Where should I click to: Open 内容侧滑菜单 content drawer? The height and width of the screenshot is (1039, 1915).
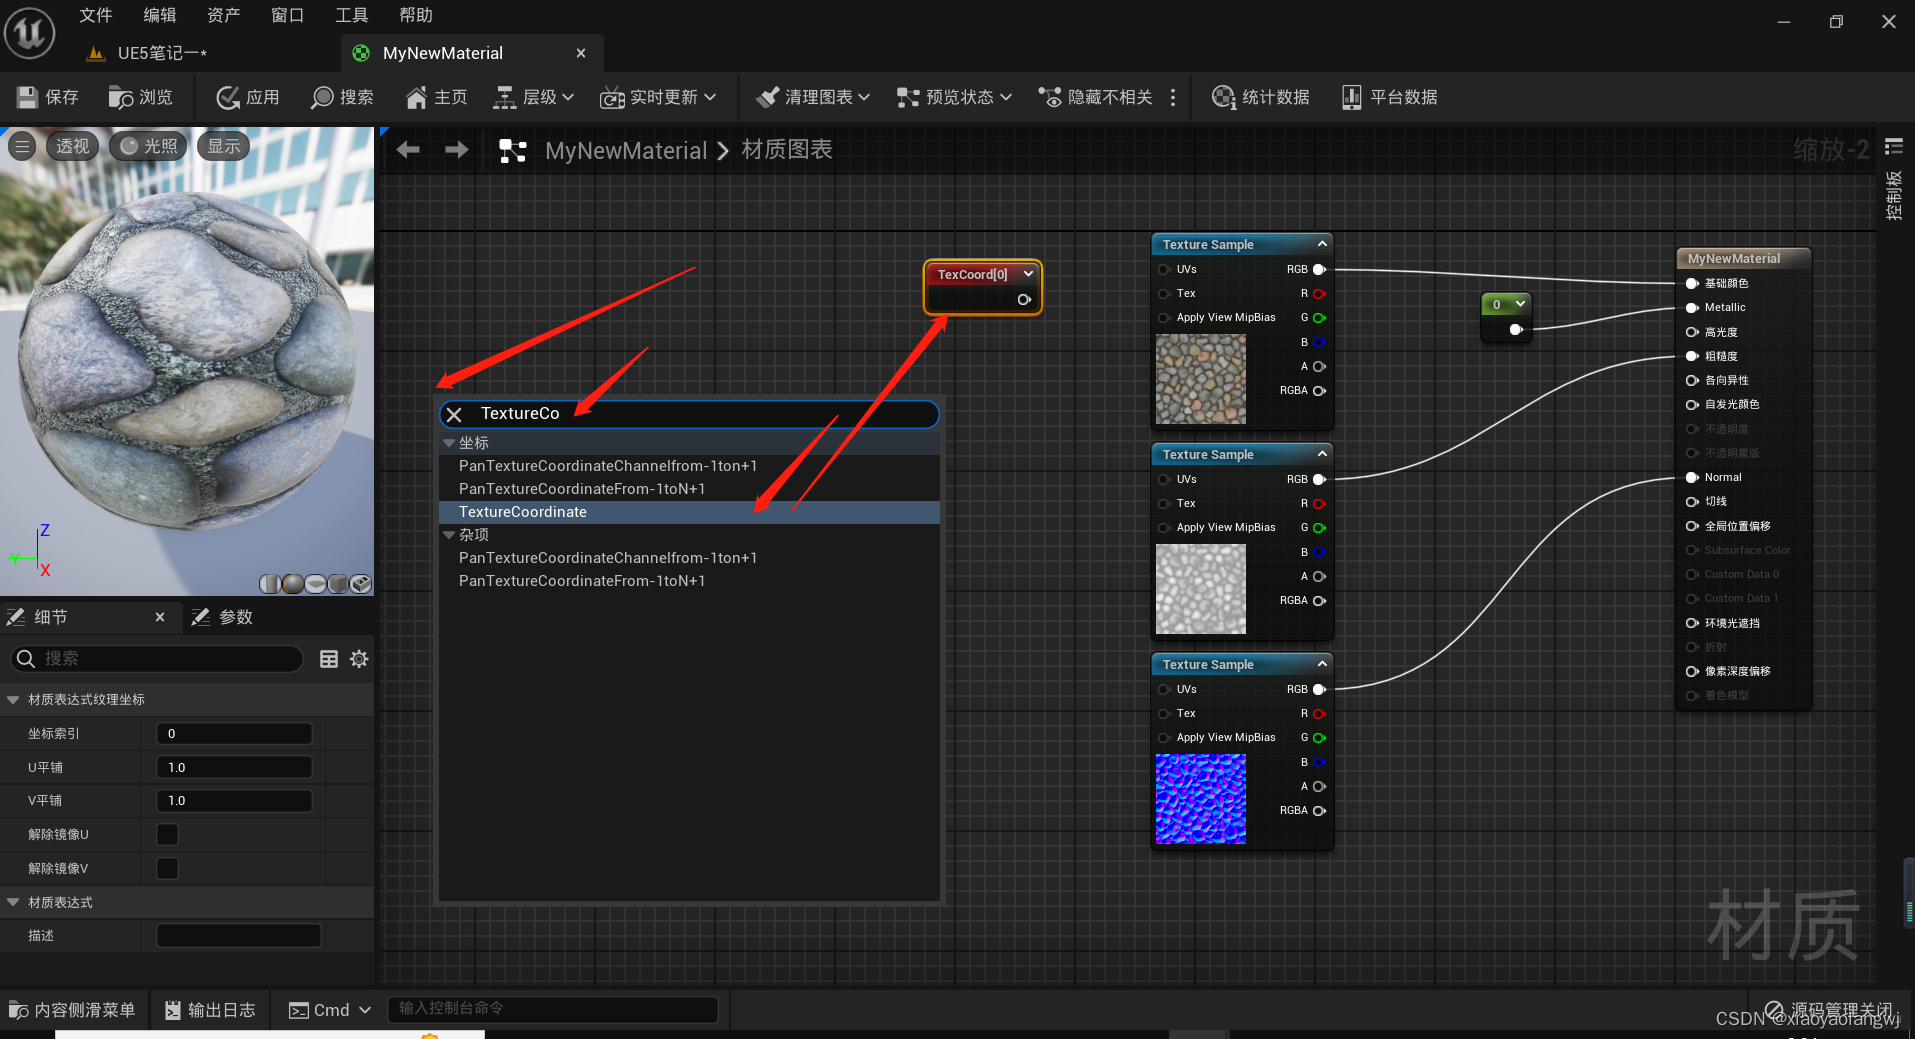click(x=72, y=1010)
